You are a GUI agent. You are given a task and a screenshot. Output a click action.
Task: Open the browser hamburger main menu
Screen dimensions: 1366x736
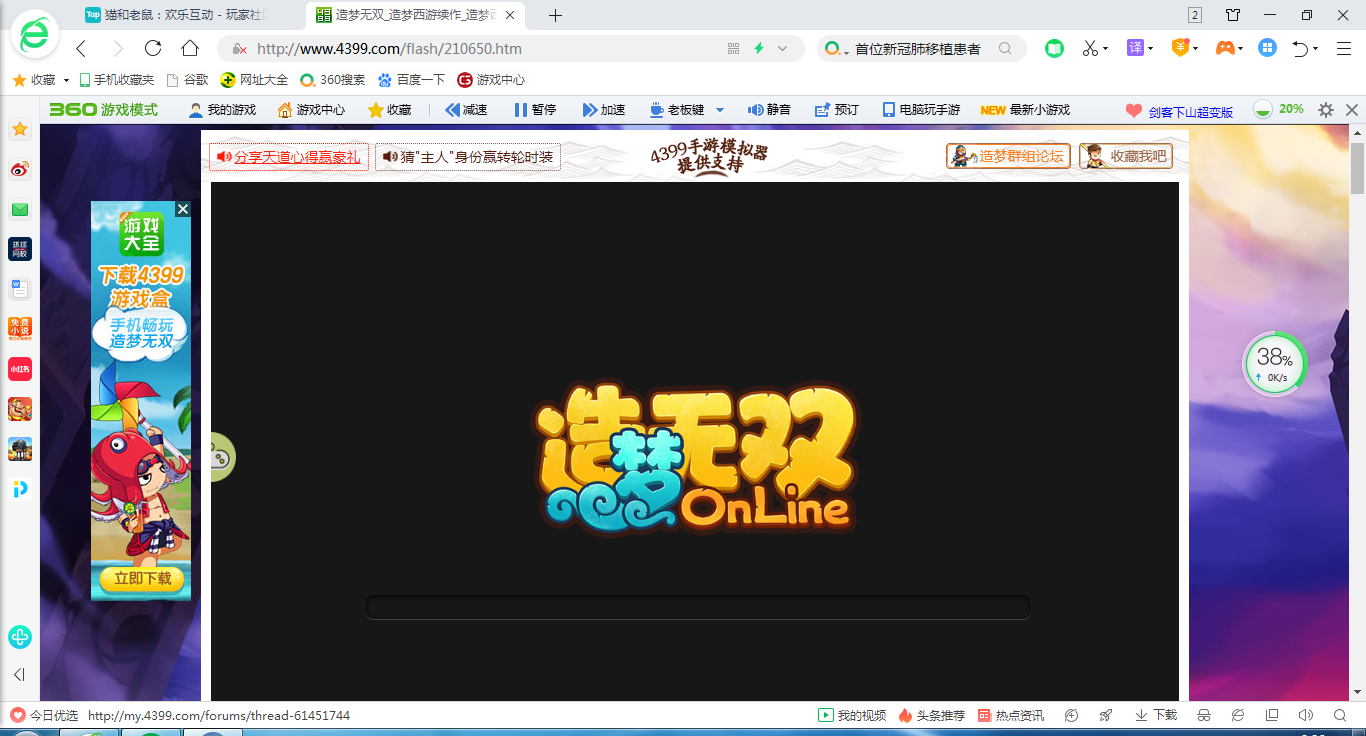[1344, 48]
